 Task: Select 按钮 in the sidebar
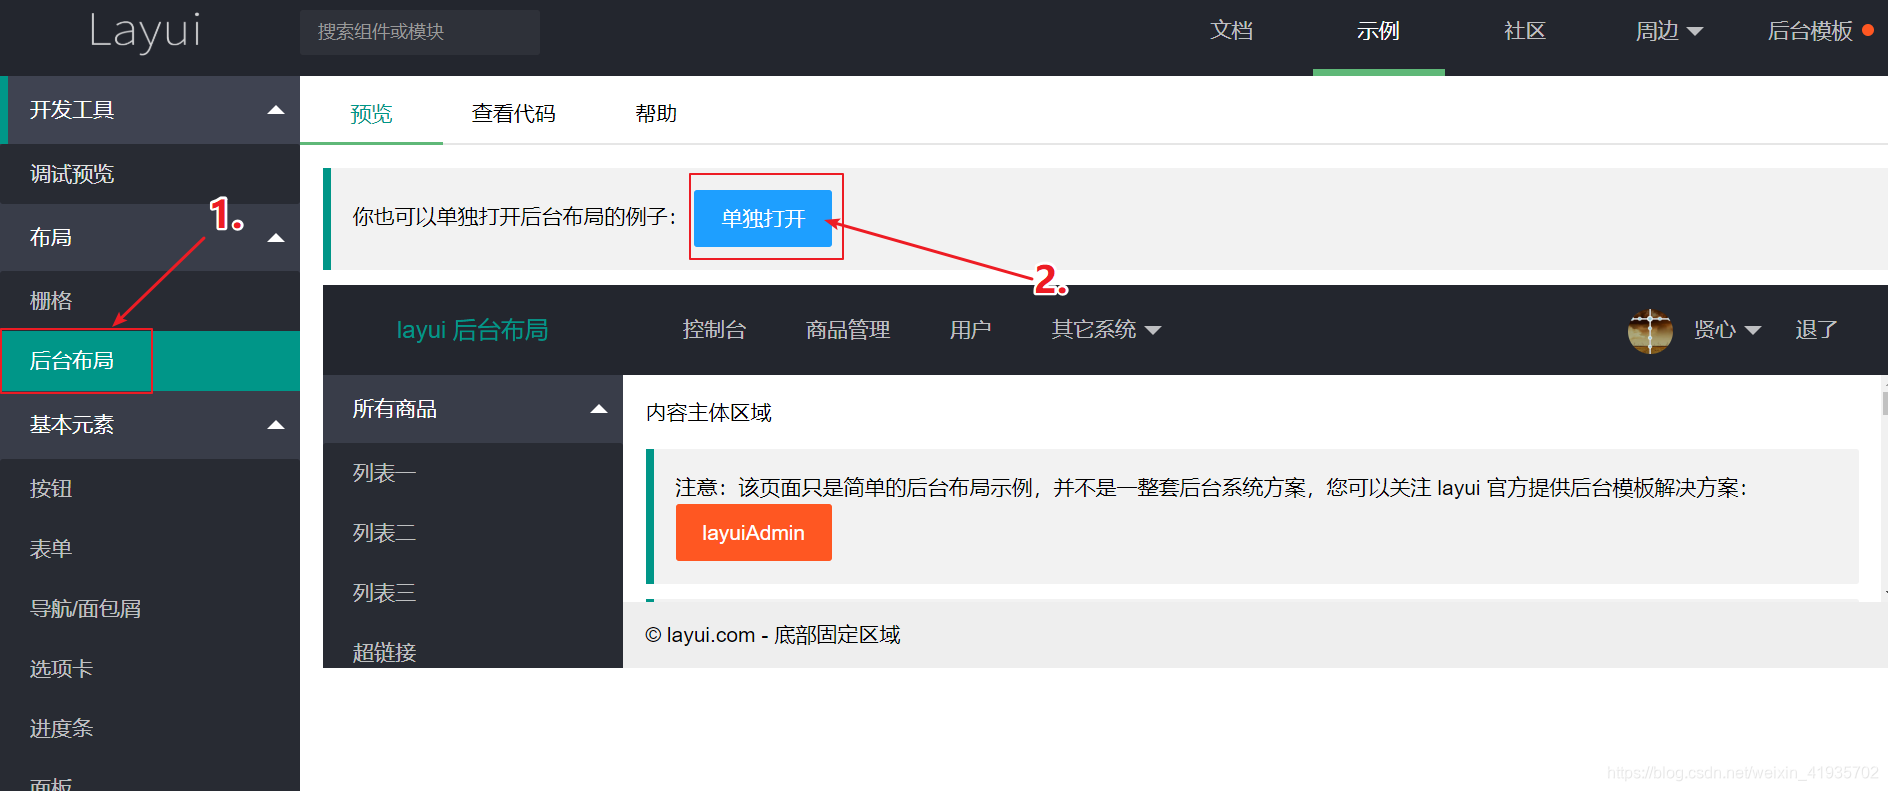point(150,488)
